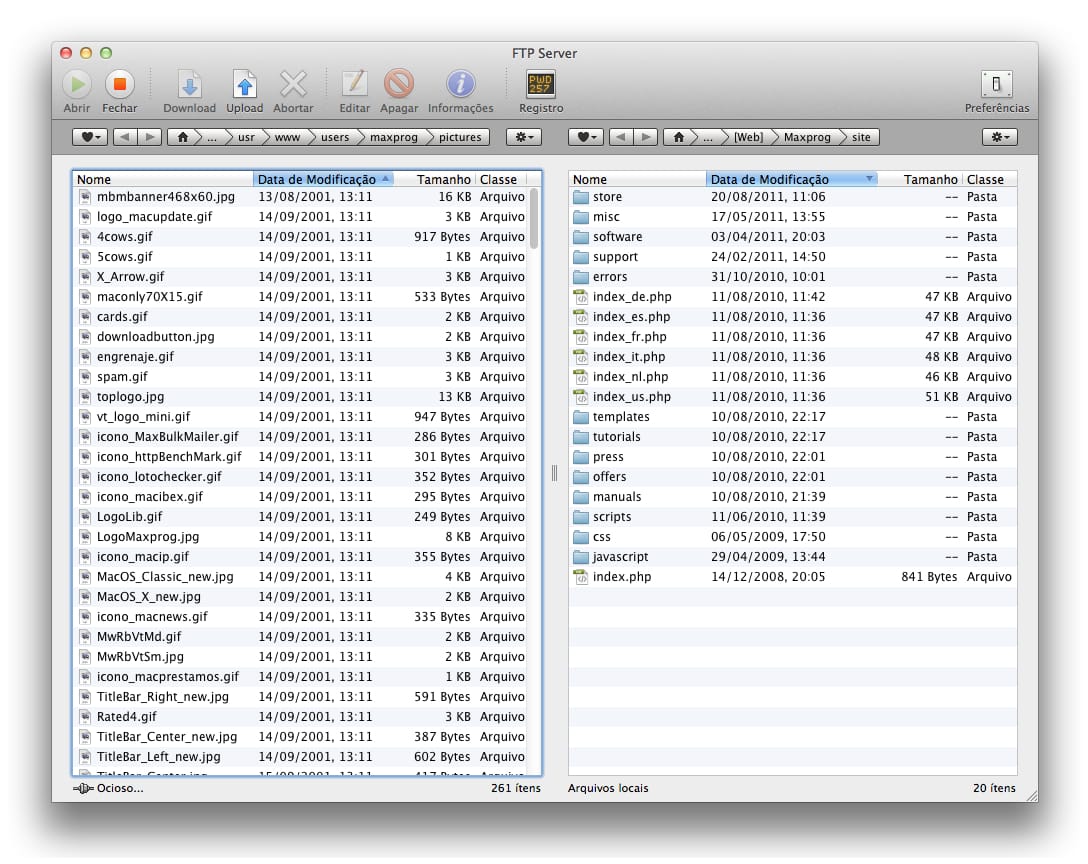Click the orange Fechar stop icon
1088x864 pixels.
tap(120, 84)
